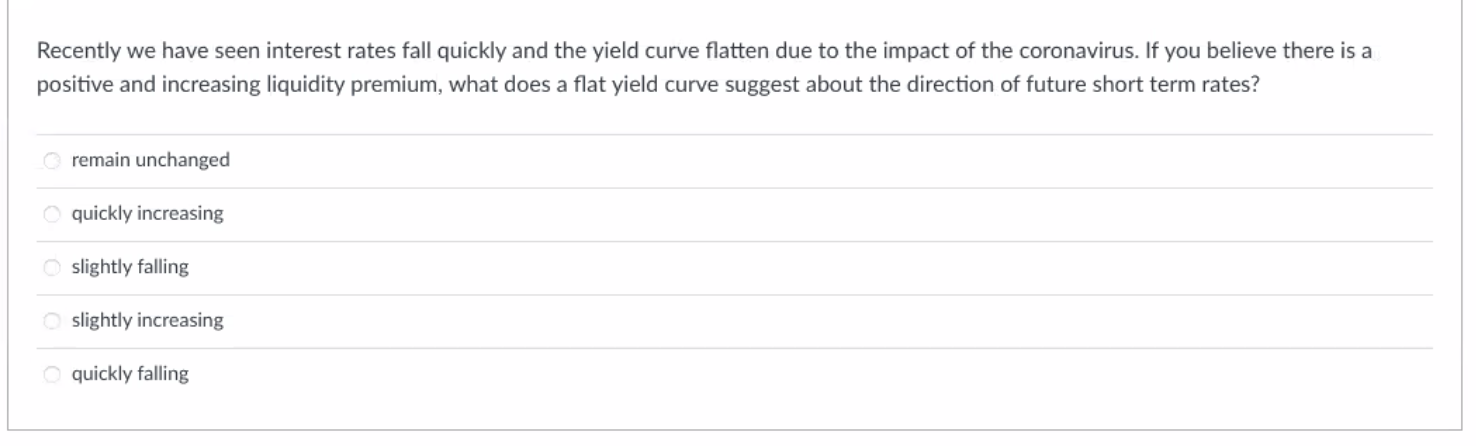
Task: Select the 'quickly falling' radio button
Action: (52, 376)
